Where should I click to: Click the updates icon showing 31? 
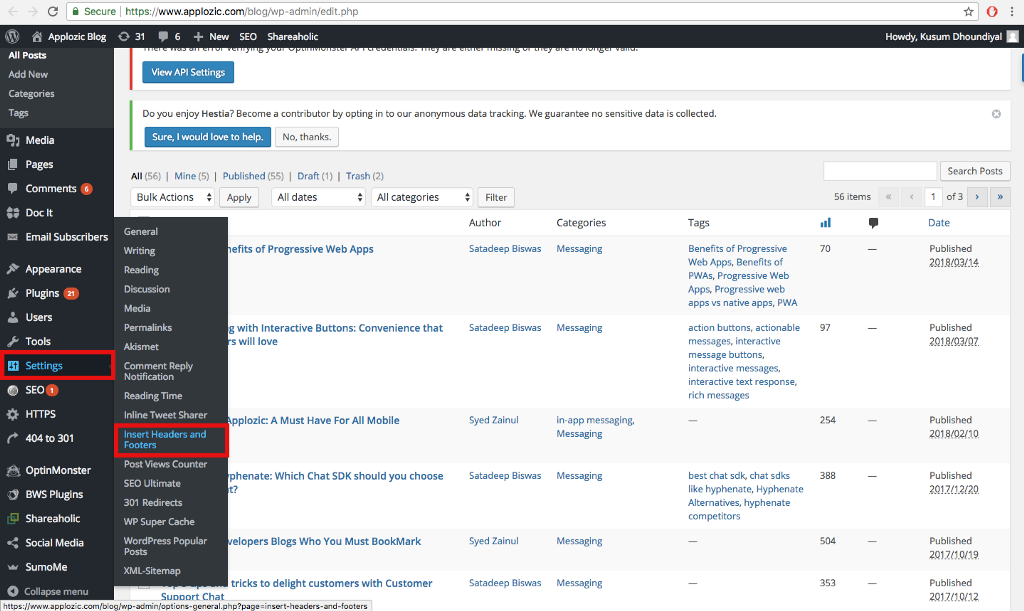click(x=131, y=36)
